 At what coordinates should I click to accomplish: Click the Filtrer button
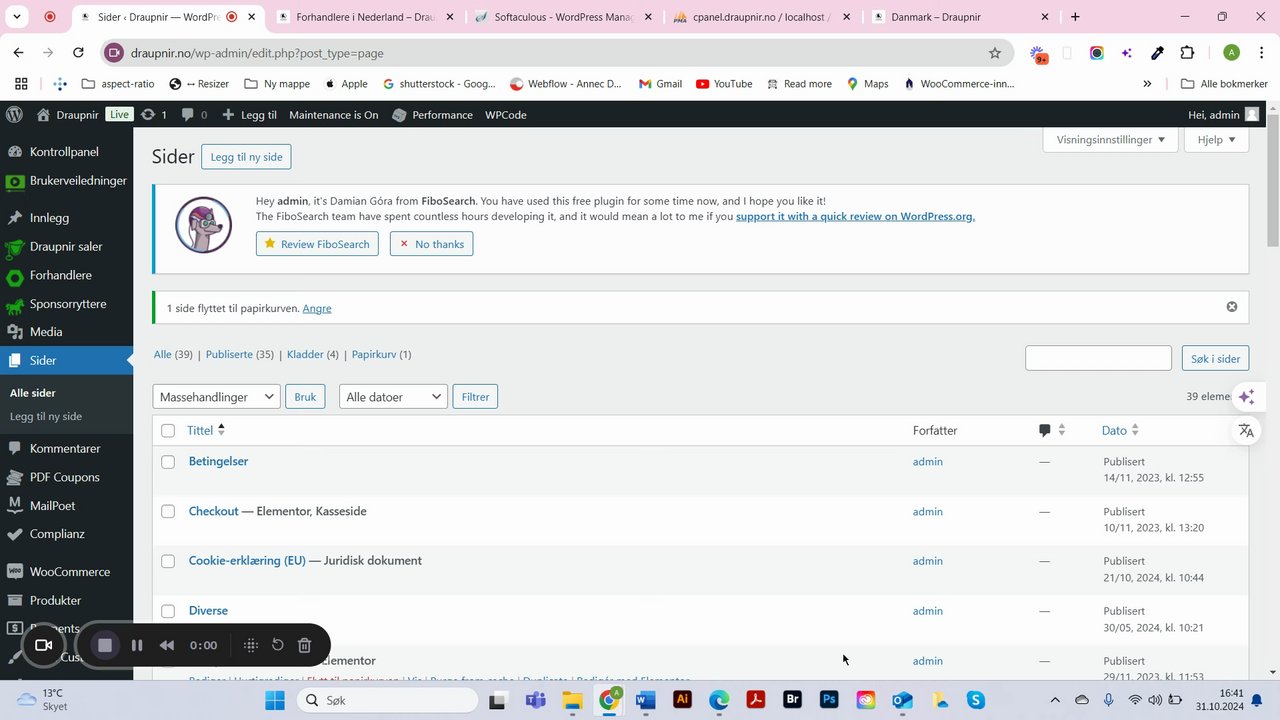(x=475, y=397)
